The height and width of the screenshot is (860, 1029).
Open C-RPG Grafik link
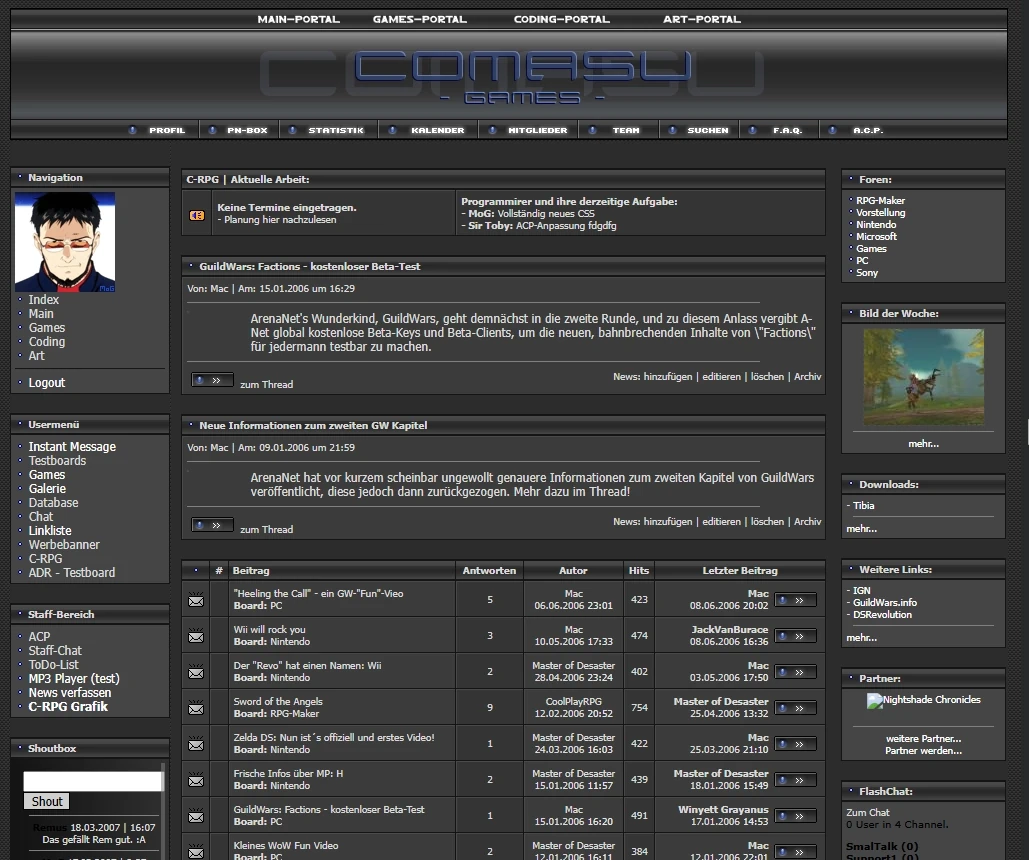point(68,707)
